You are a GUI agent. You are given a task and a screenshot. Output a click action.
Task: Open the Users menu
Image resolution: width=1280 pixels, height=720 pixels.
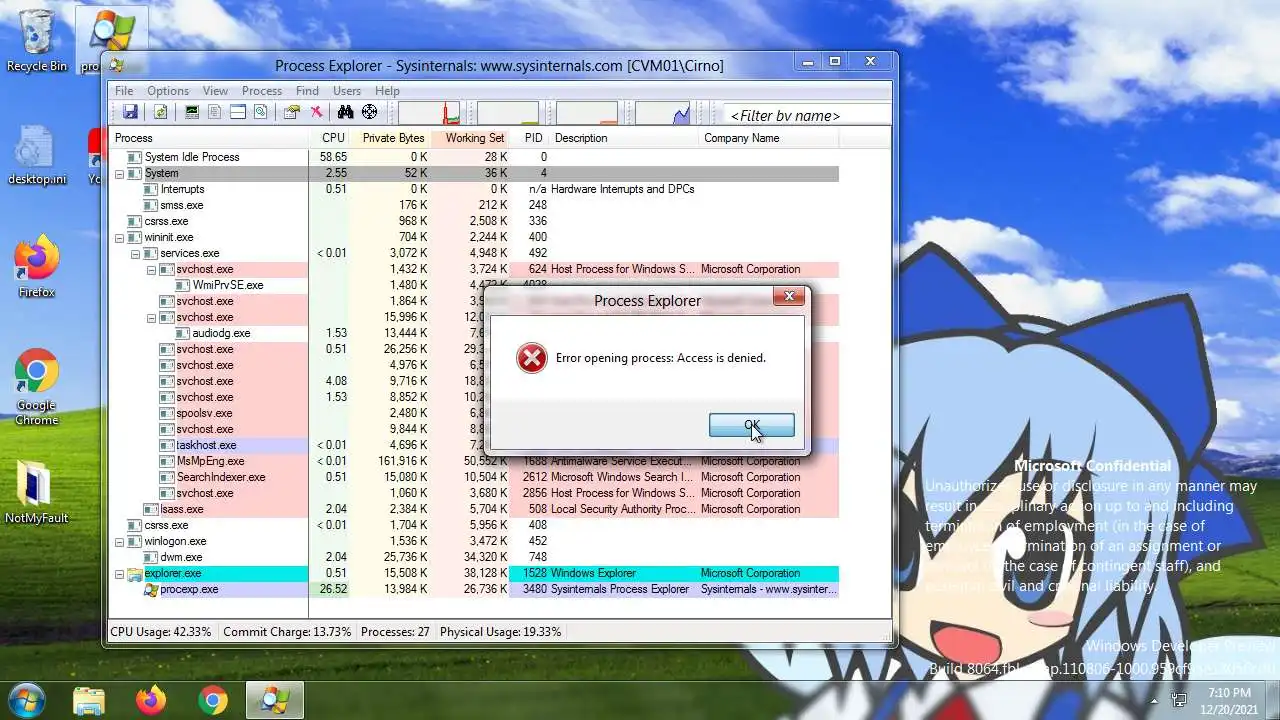pyautogui.click(x=347, y=90)
